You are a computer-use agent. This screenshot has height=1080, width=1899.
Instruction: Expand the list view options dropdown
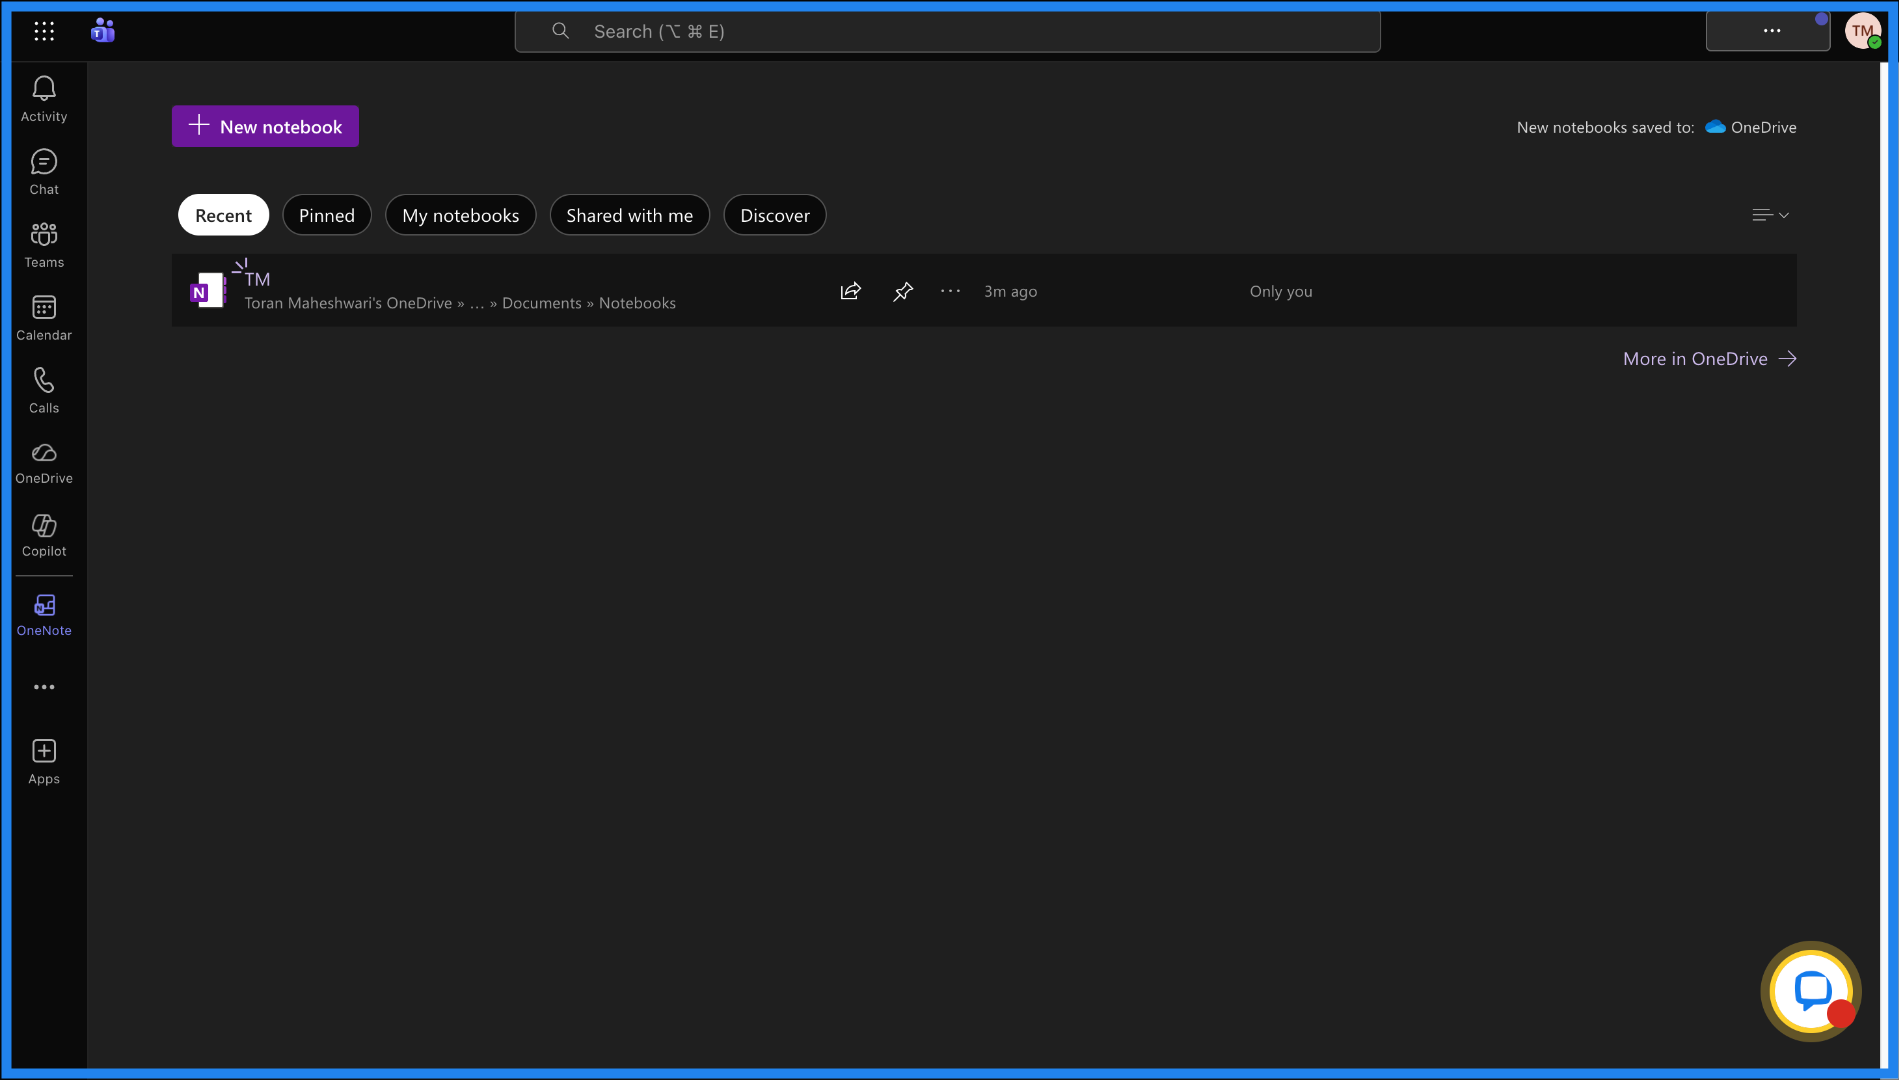click(1771, 215)
